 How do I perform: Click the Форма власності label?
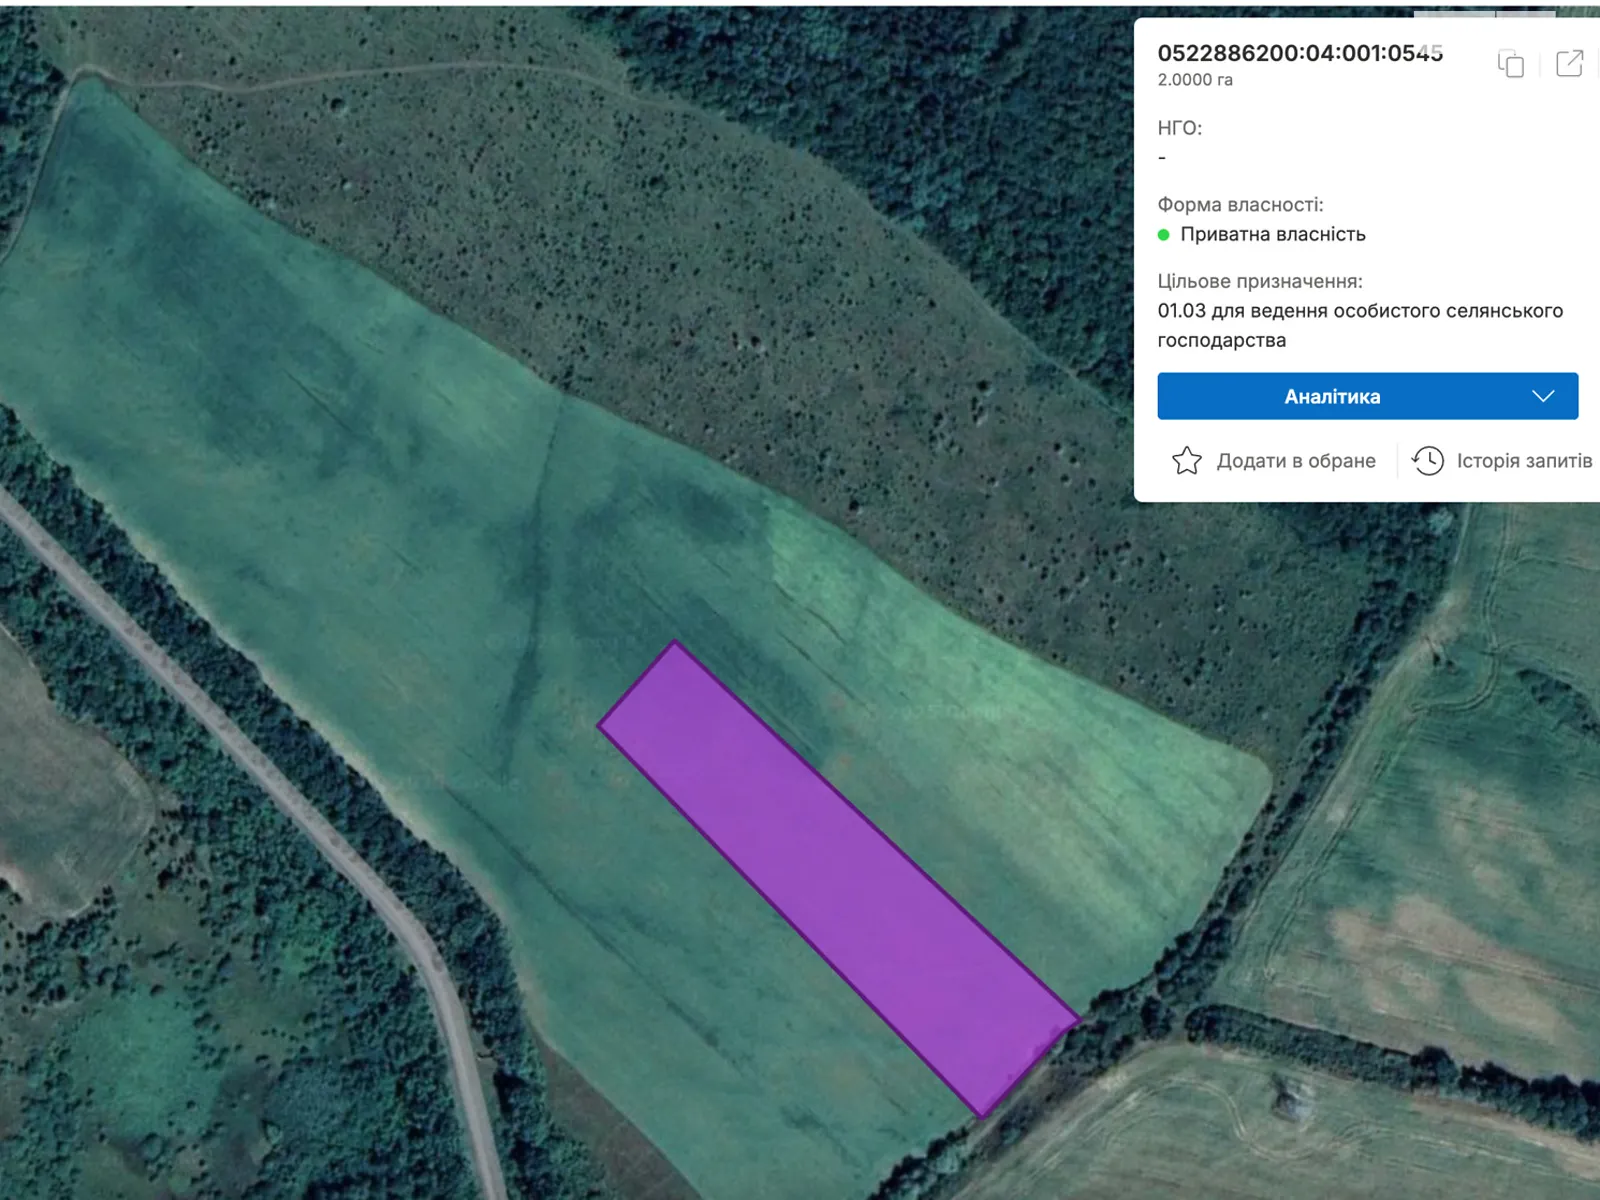[x=1240, y=205]
